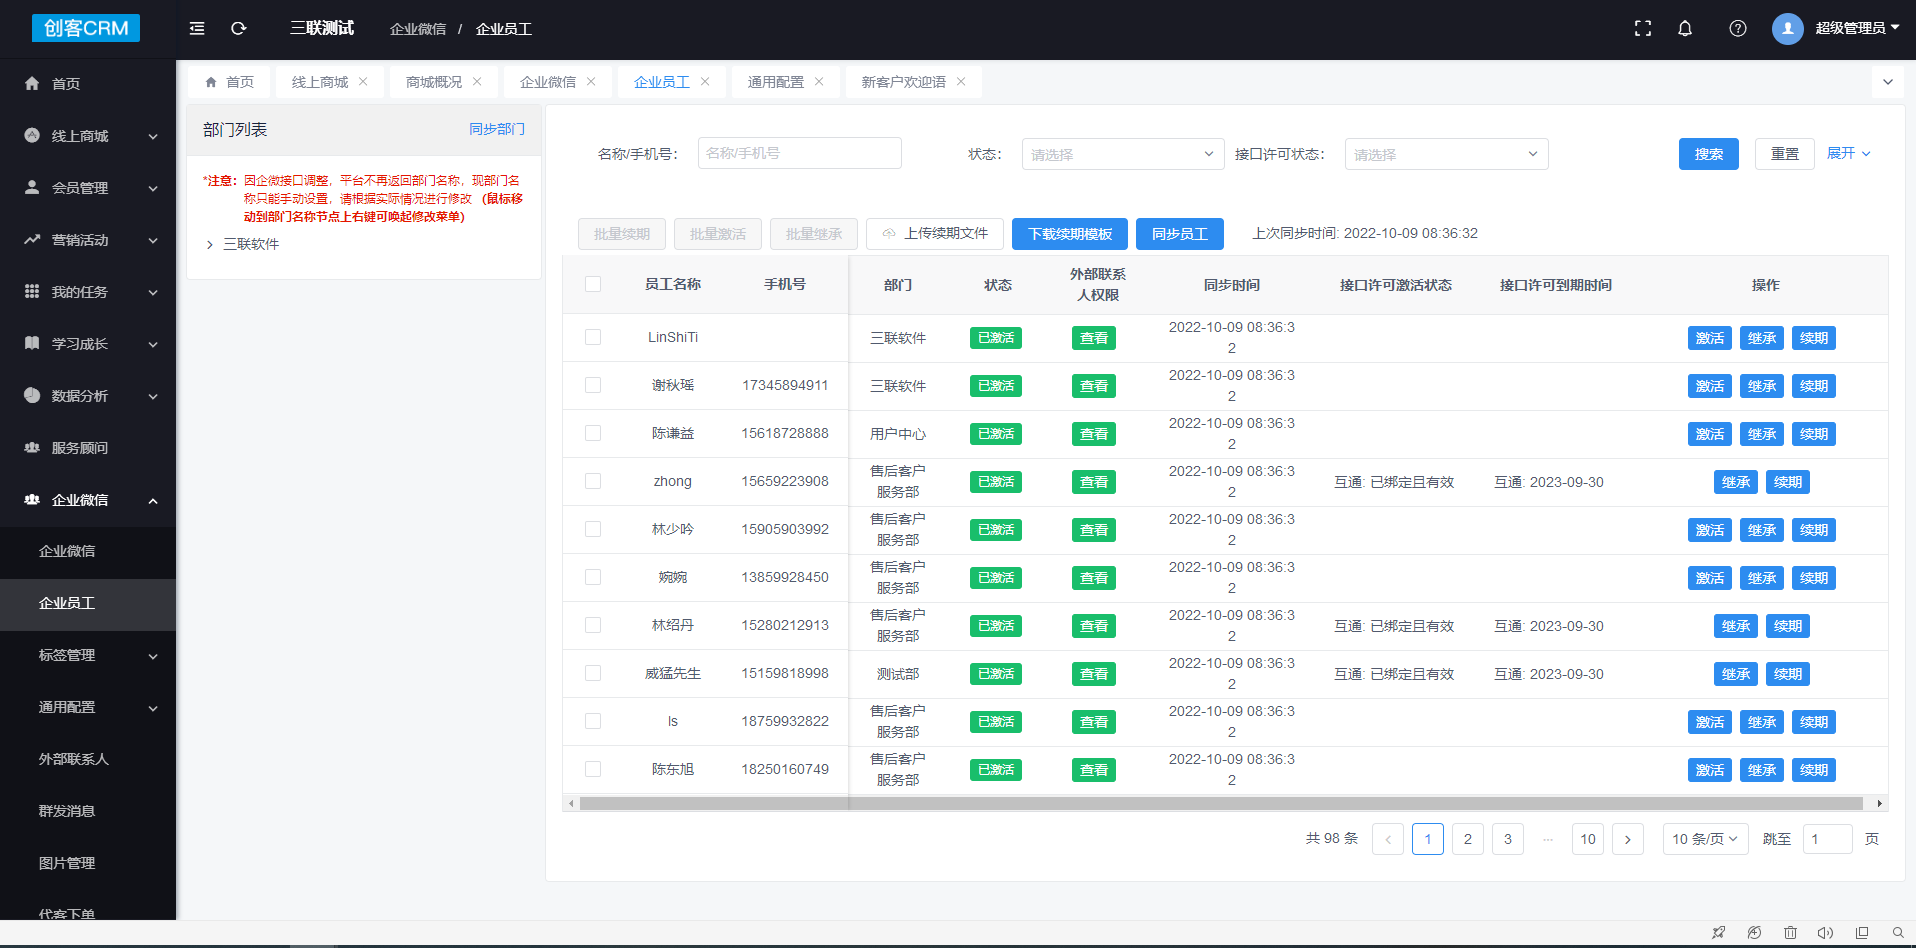
Task: Click the refresh icon in the top bar
Action: click(239, 28)
